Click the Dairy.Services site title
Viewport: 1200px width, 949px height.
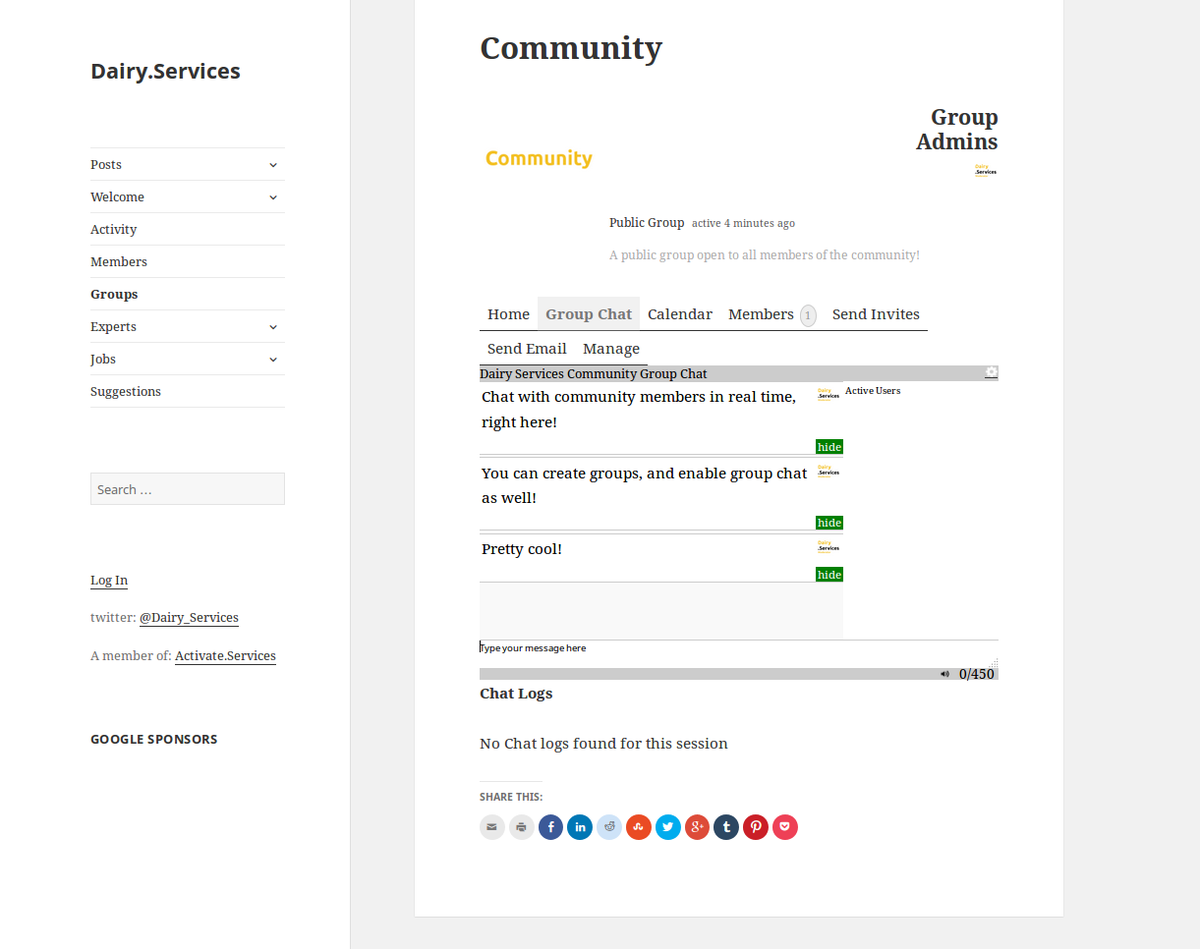click(165, 71)
